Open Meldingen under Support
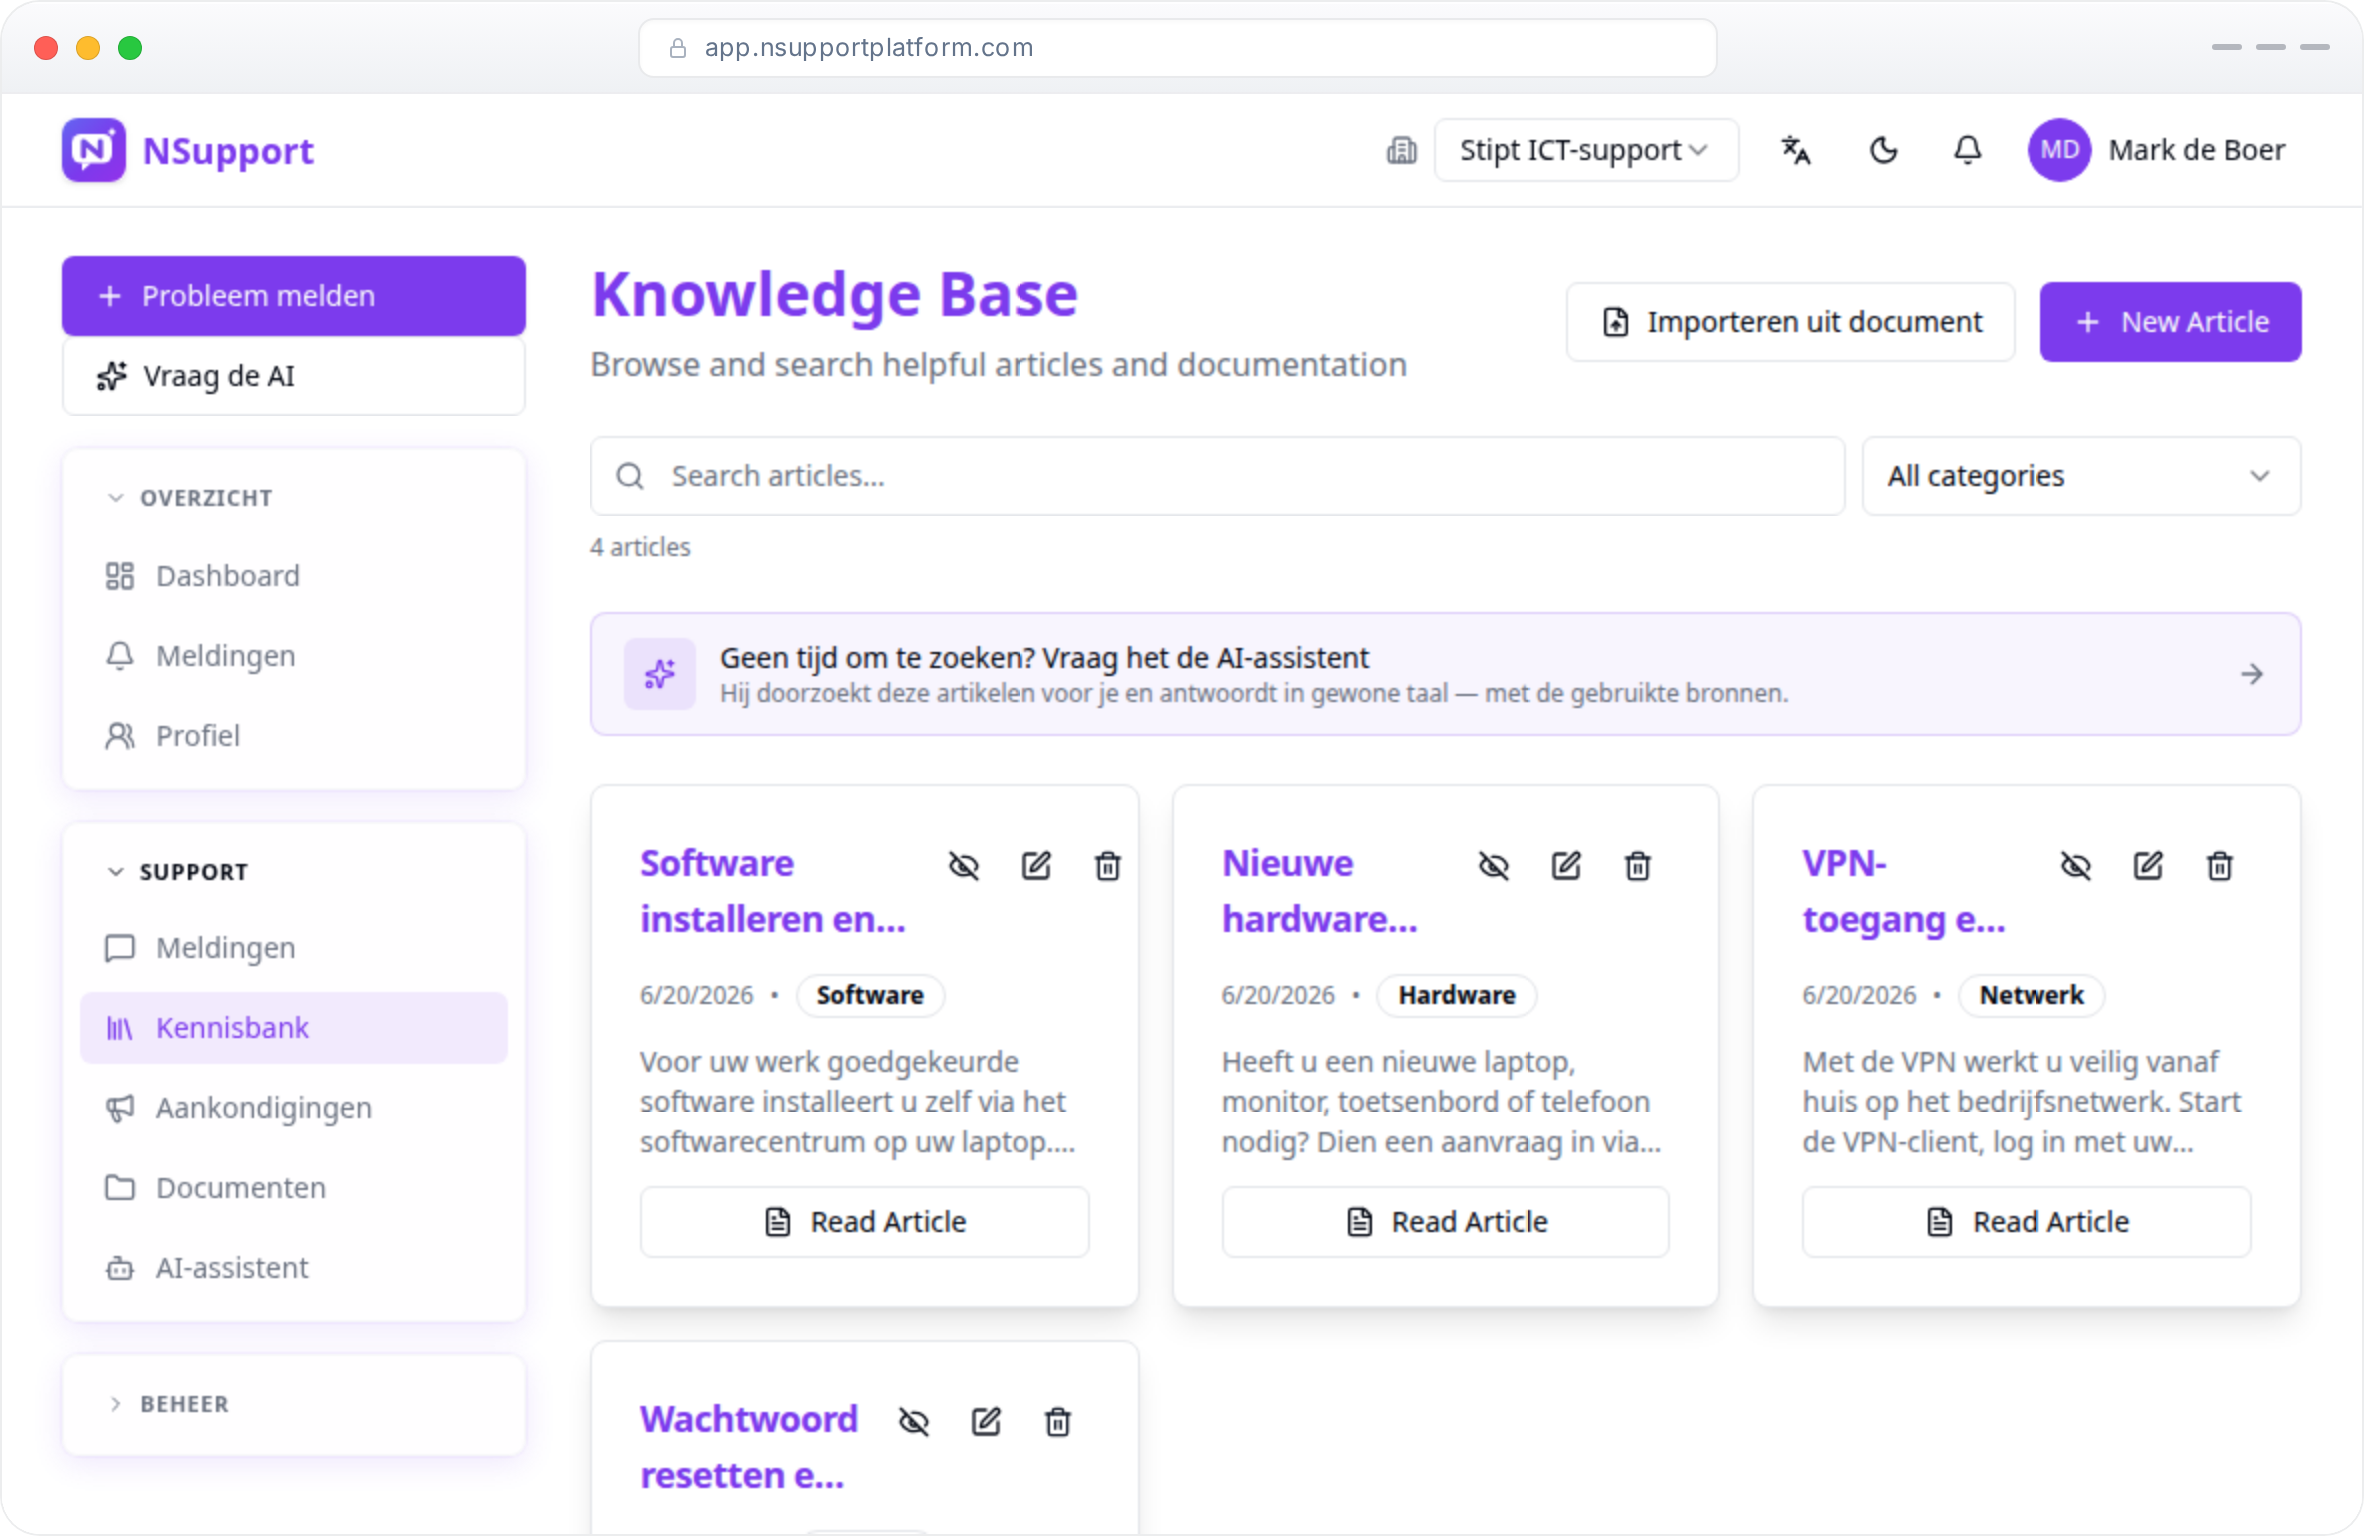This screenshot has width=2364, height=1536. [x=294, y=948]
